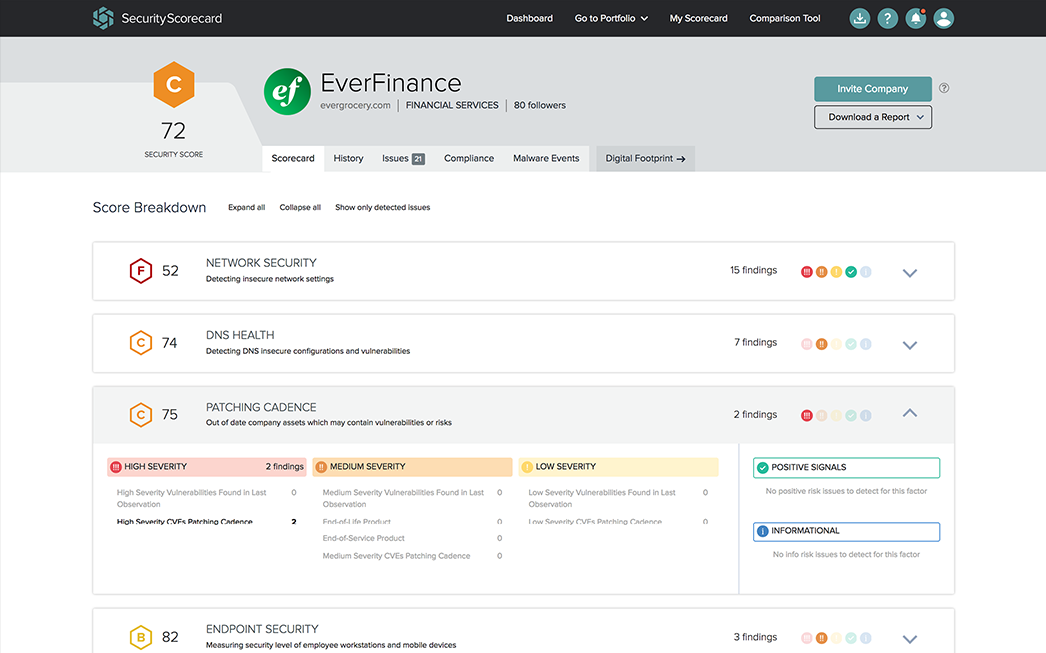Click '15 findings' in Network Security row
Viewport: 1046px width, 653px height.
[753, 270]
